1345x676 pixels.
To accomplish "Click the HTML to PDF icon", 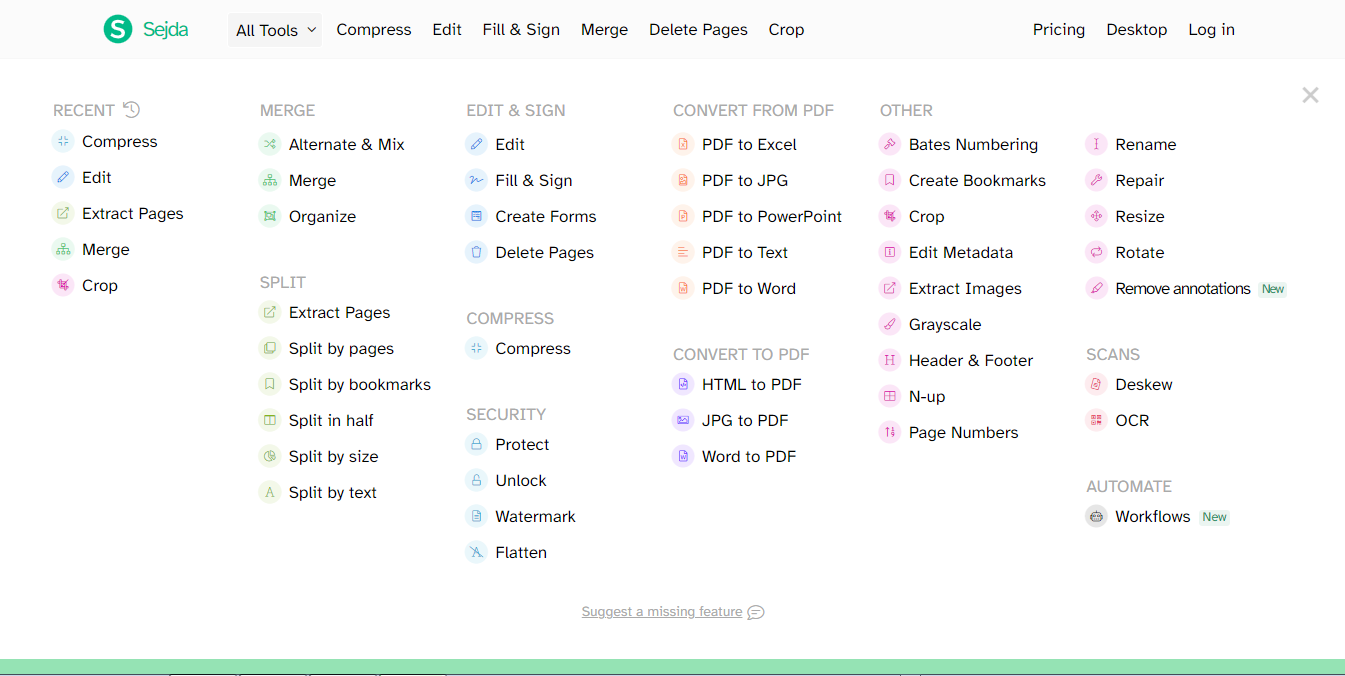I will pyautogui.click(x=683, y=384).
